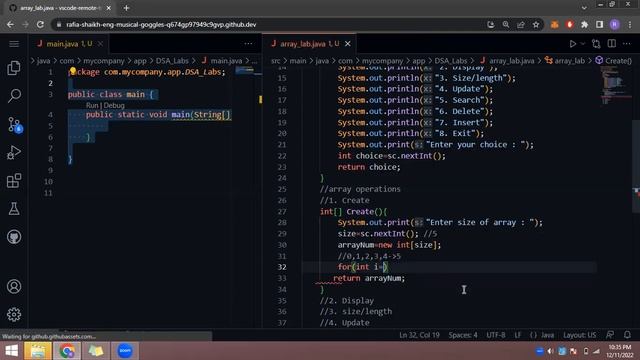Open changes compare icon in editor toolbar
The width and height of the screenshot is (640, 360).
596,44
